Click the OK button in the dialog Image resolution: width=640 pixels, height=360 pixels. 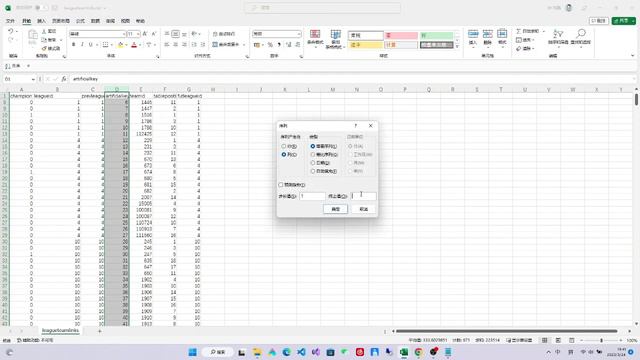point(336,209)
